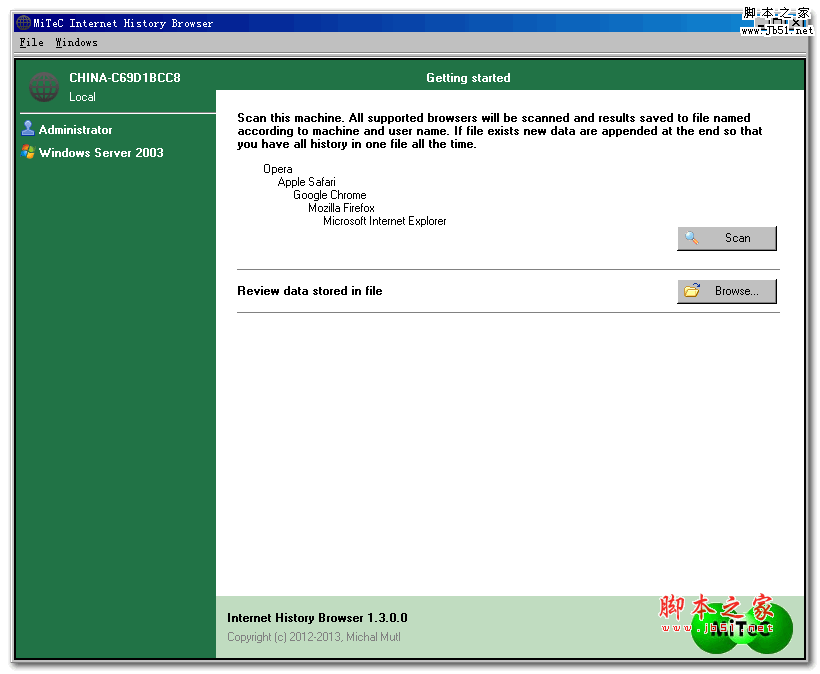
Task: Click the Administrator user icon
Action: [28, 128]
